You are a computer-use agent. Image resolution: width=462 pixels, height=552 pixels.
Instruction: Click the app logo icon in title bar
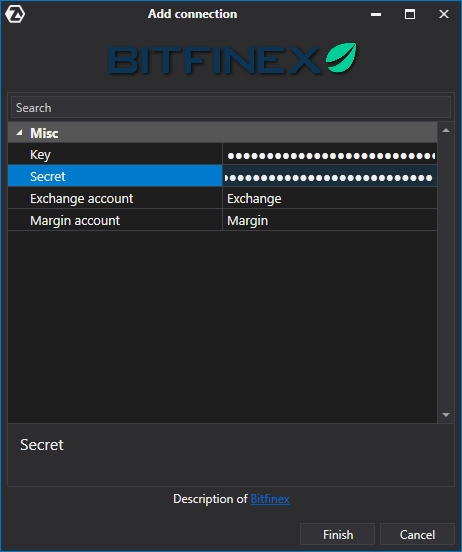pyautogui.click(x=15, y=14)
